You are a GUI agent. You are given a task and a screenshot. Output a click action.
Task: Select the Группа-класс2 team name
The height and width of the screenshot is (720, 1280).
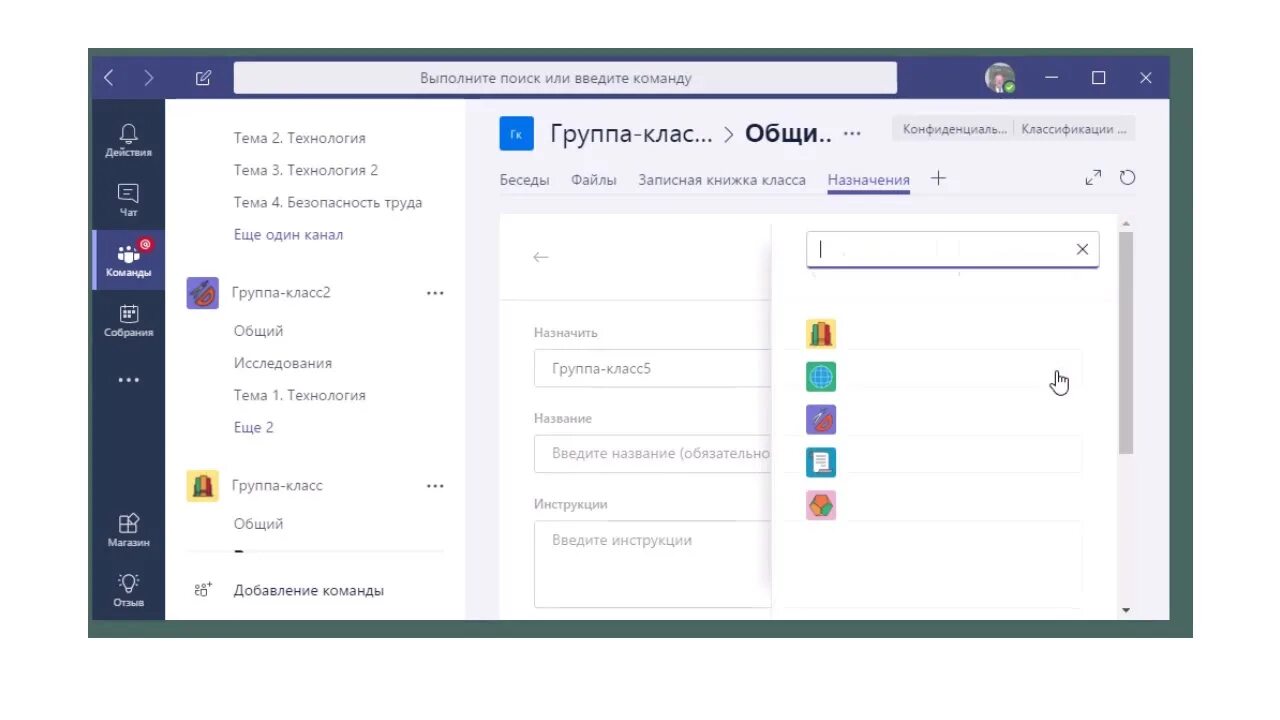click(x=281, y=293)
